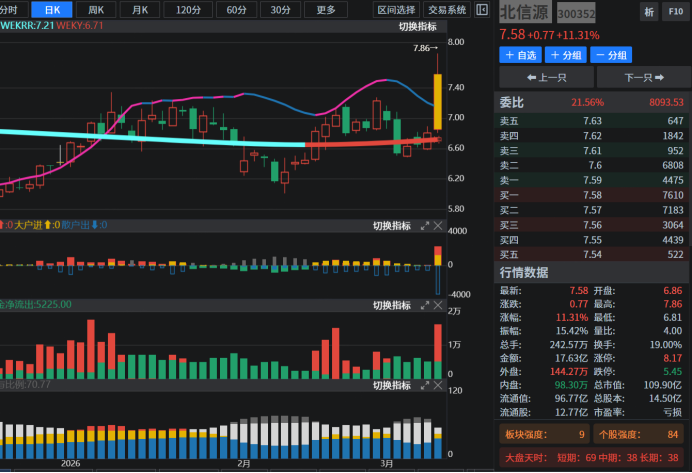The width and height of the screenshot is (692, 473).
Task: Close the 大户进 indicator panel
Action: (439, 226)
